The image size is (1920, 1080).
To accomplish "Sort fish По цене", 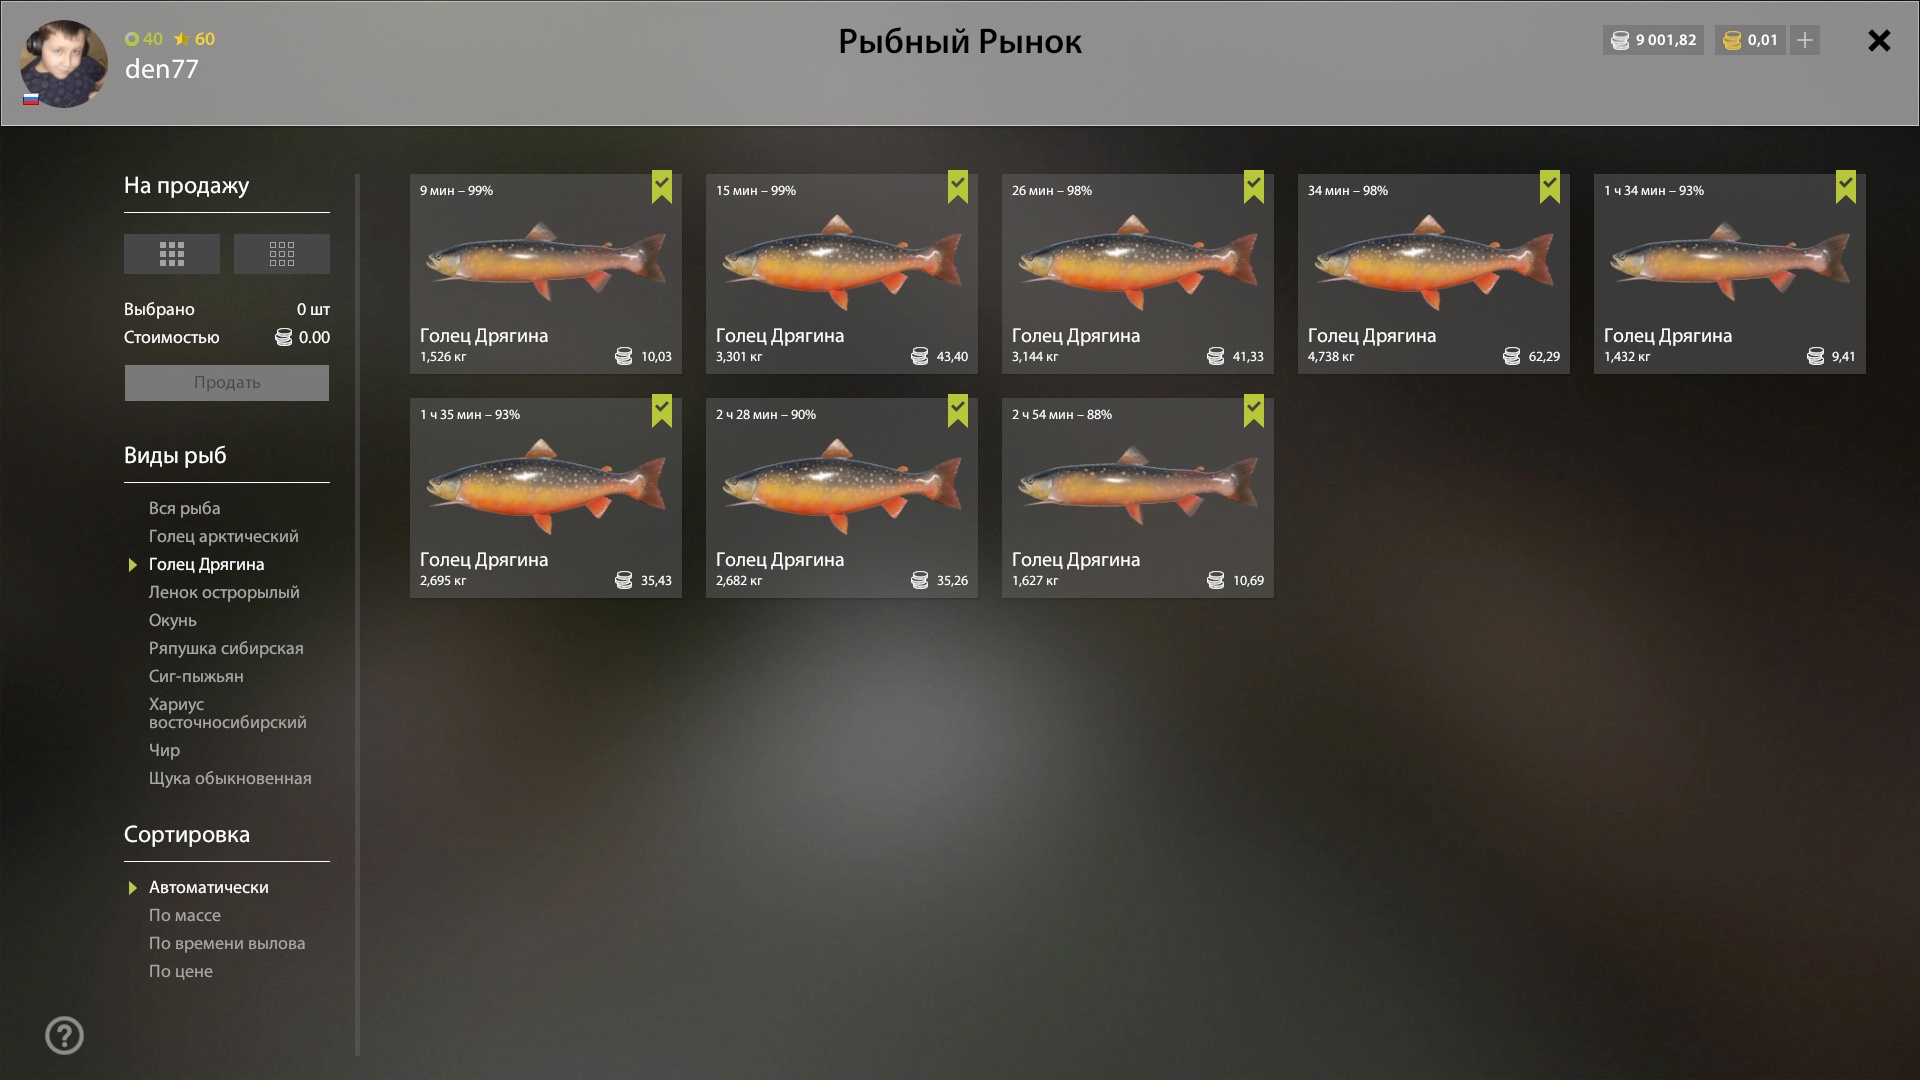I will (181, 971).
